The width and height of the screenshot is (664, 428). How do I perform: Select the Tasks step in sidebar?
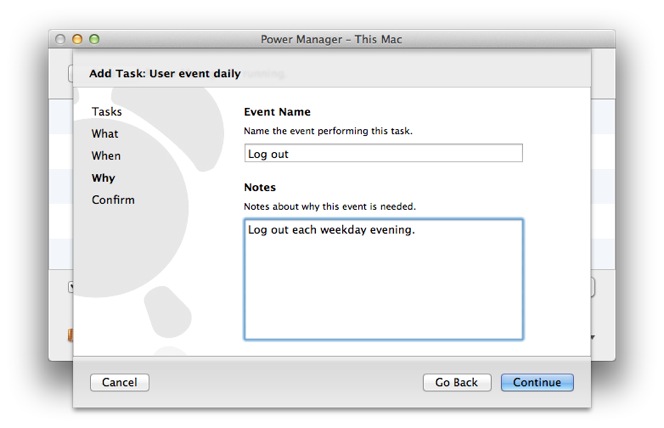[x=107, y=112]
